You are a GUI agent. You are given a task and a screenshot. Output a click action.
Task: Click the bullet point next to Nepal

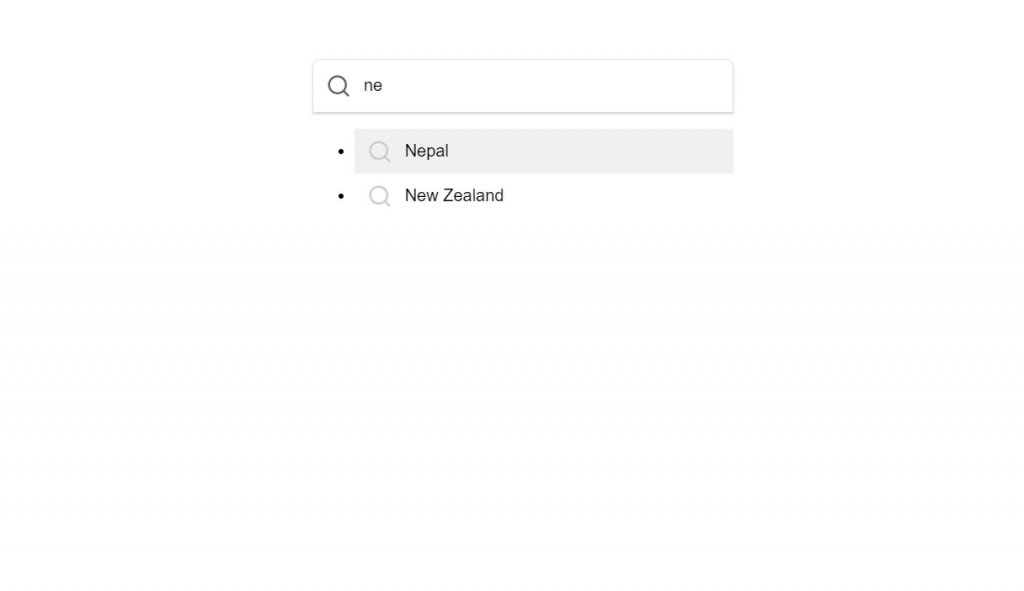coord(341,151)
